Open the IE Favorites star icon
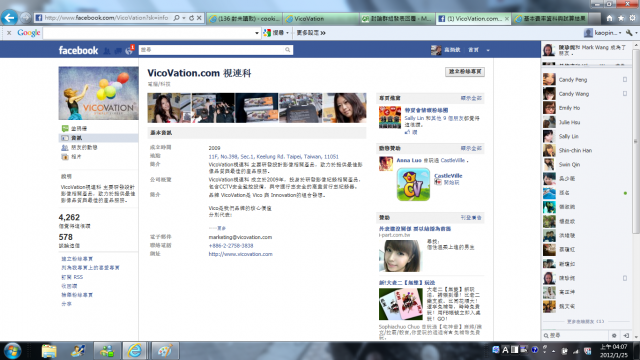The height and width of the screenshot is (360, 640). pos(621,18)
